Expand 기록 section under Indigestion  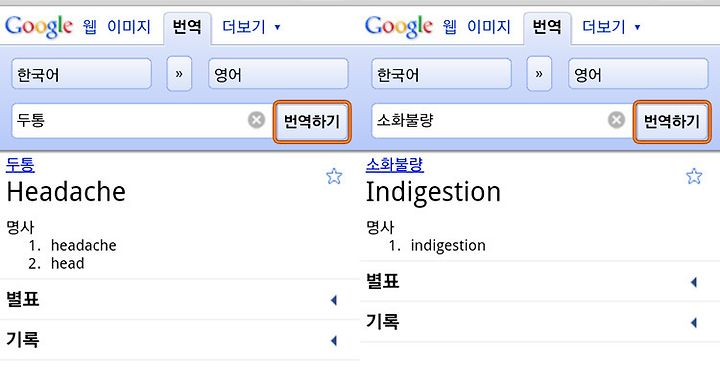(540, 322)
